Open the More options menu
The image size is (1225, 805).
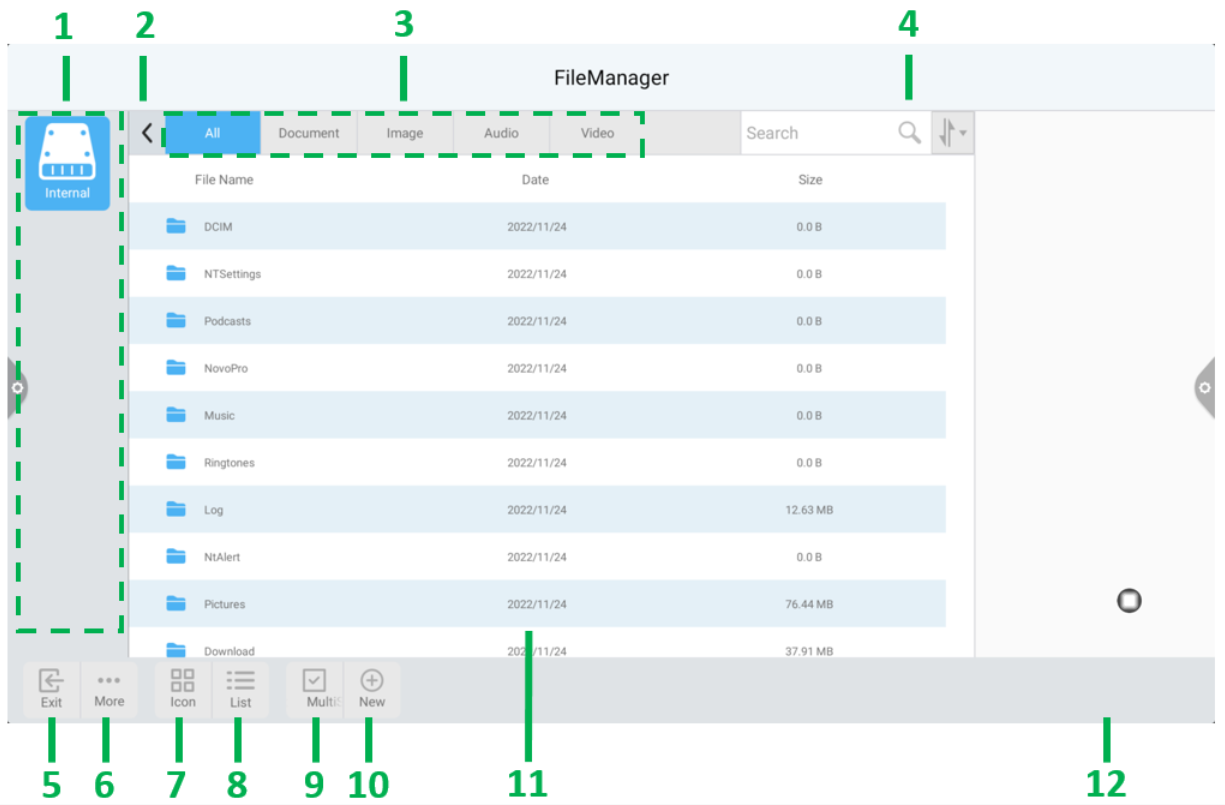109,689
